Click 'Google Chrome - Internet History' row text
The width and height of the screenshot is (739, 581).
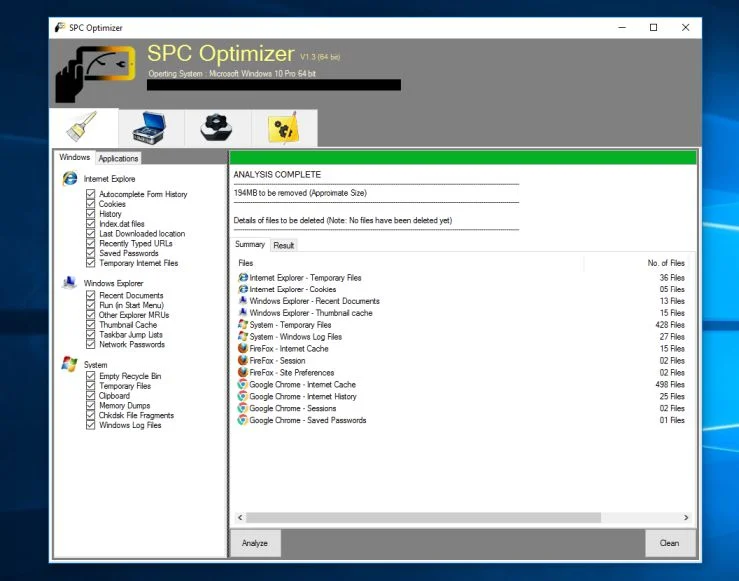click(303, 396)
